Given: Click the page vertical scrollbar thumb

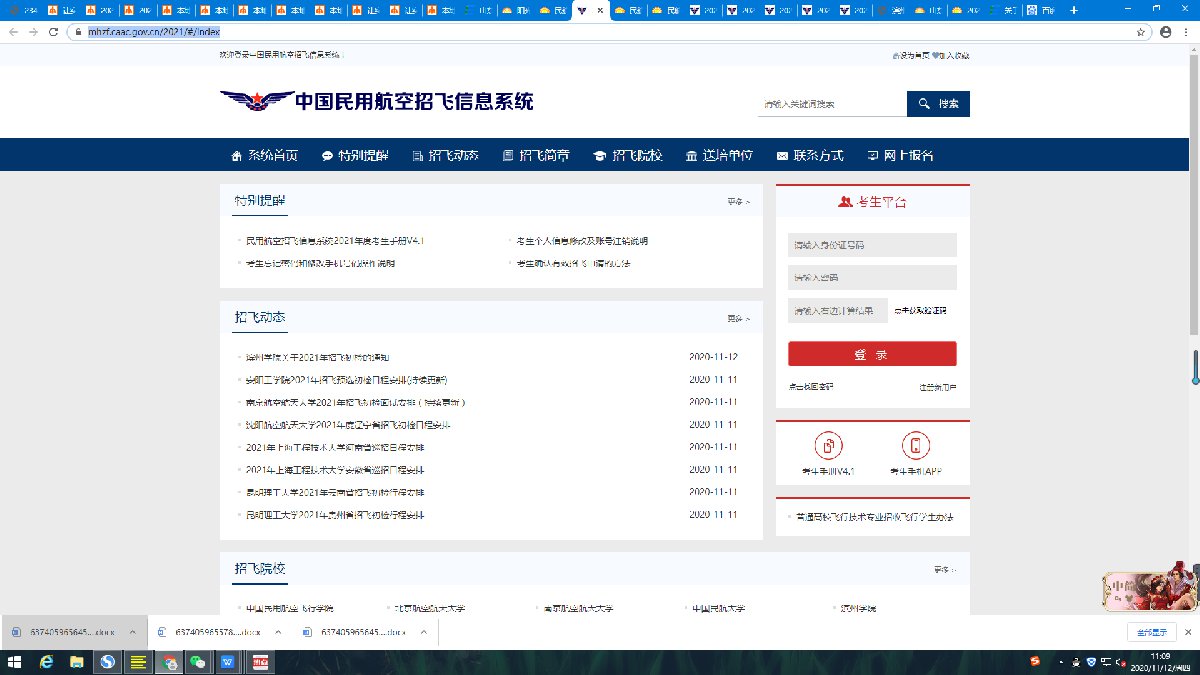Looking at the screenshot, I should coord(1194,367).
